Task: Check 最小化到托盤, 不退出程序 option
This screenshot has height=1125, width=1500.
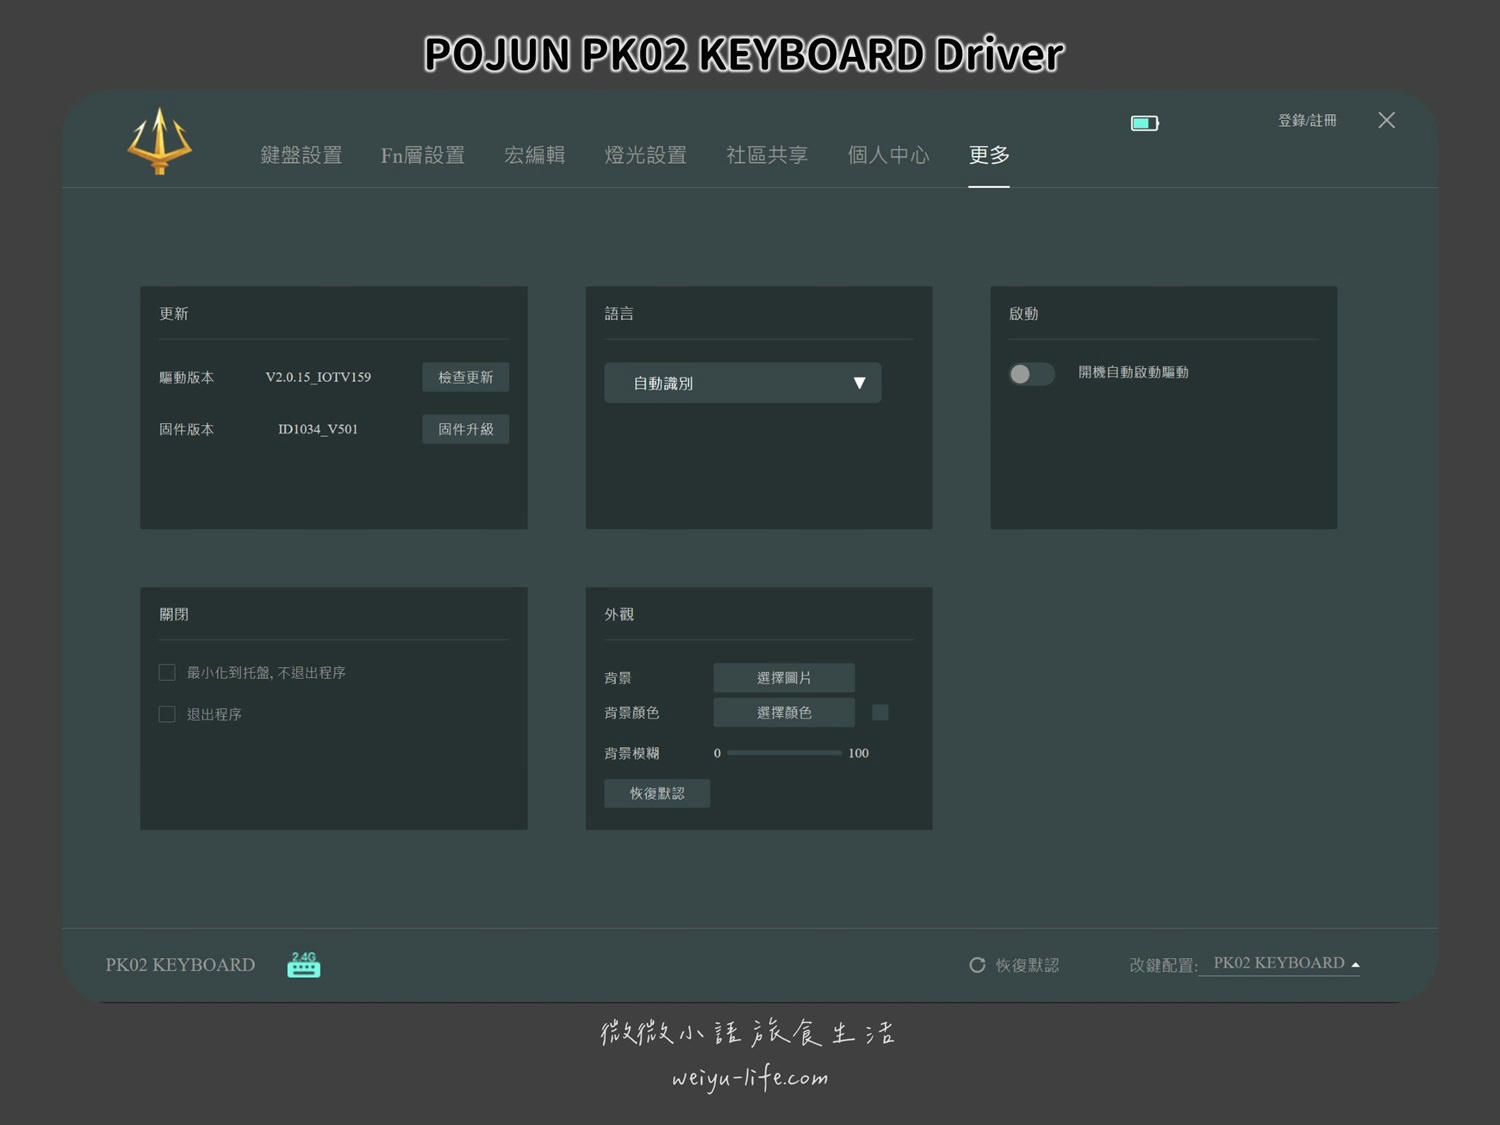Action: [167, 673]
